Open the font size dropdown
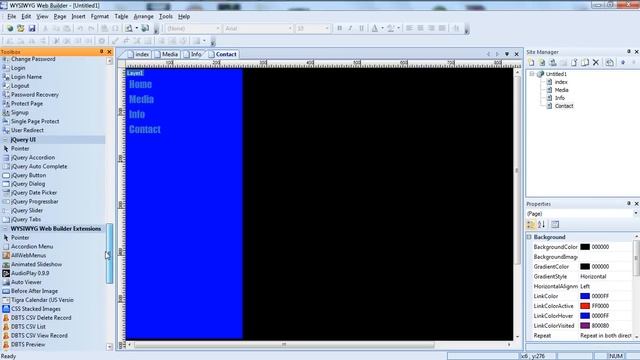The width and height of the screenshot is (640, 360). 327,28
